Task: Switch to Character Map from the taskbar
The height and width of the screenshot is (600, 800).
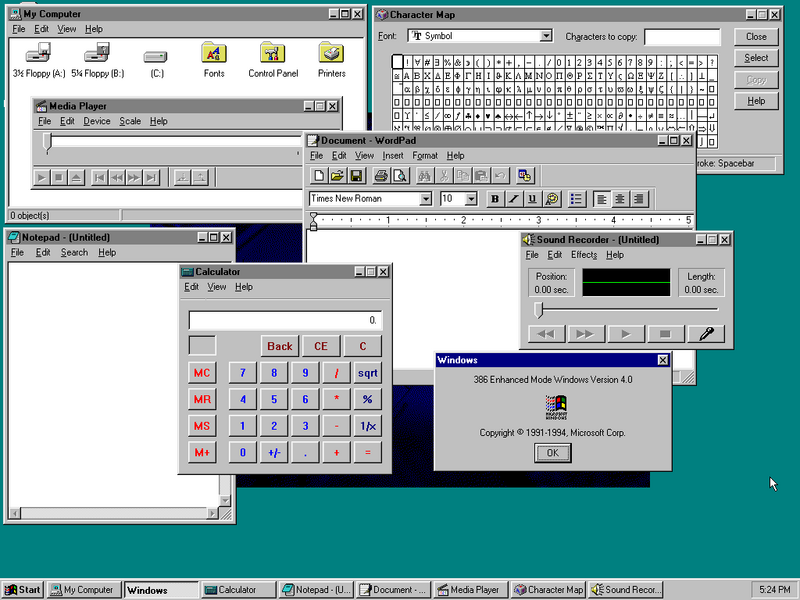Action: click(x=548, y=590)
